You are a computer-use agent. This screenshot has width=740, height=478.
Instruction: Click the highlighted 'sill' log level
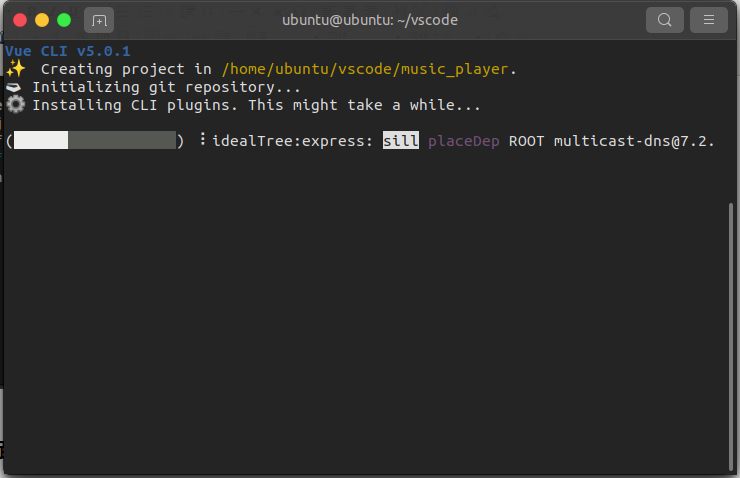pyautogui.click(x=401, y=140)
